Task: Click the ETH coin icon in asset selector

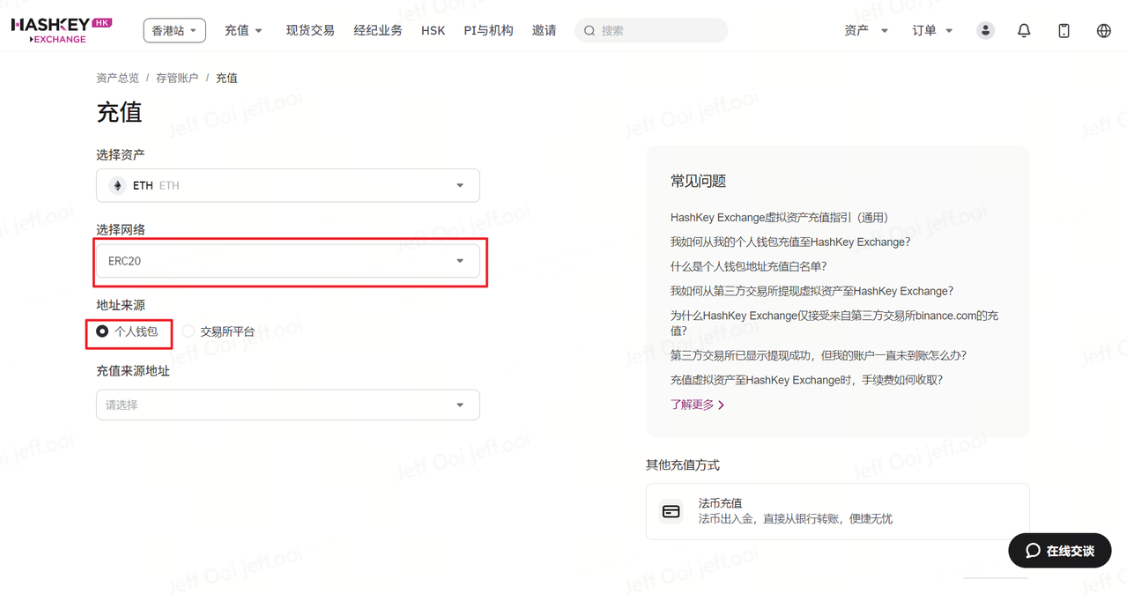Action: tap(117, 185)
